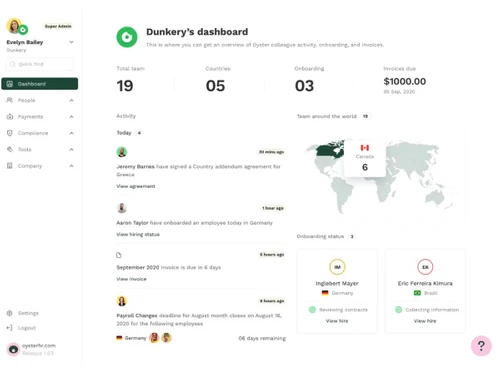
Task: Click the IM initials circle for Inglebert Mayer
Action: pos(337,267)
